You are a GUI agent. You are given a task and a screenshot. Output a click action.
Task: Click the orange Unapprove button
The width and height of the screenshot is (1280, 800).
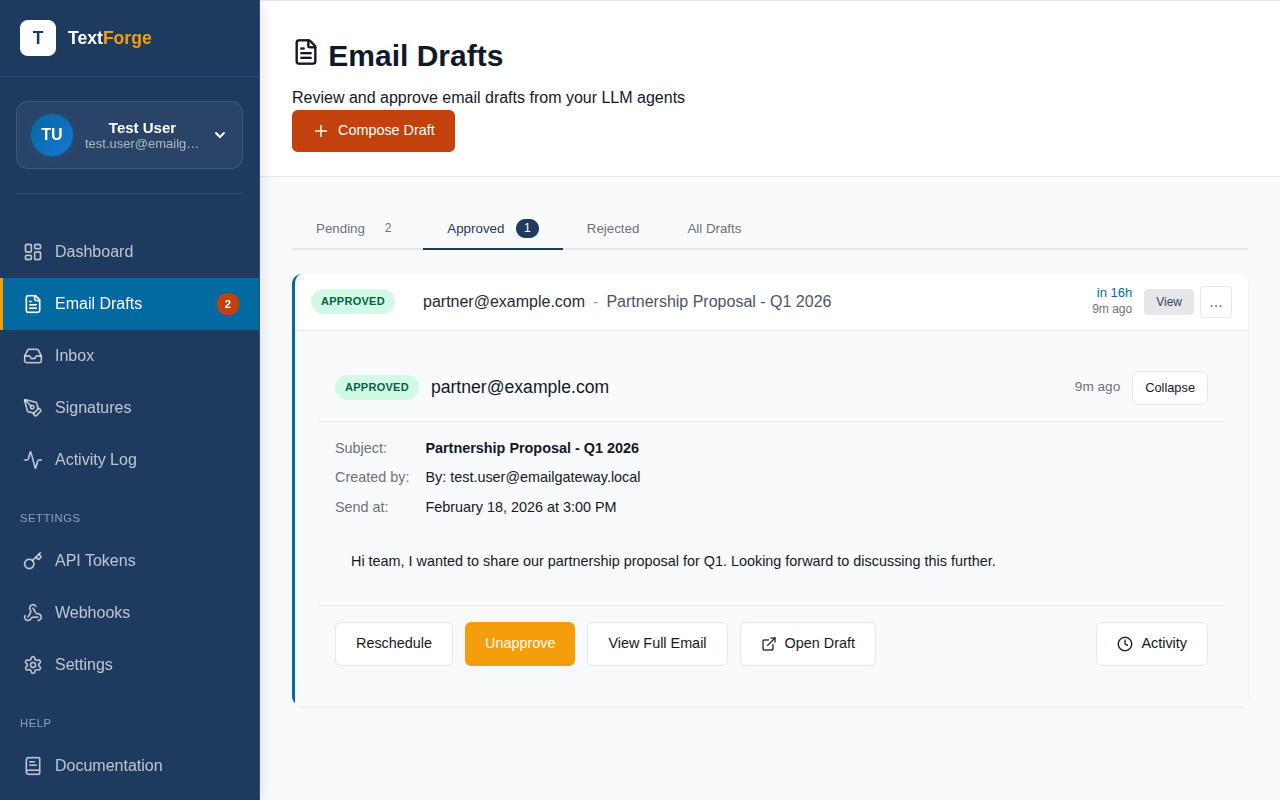click(520, 644)
